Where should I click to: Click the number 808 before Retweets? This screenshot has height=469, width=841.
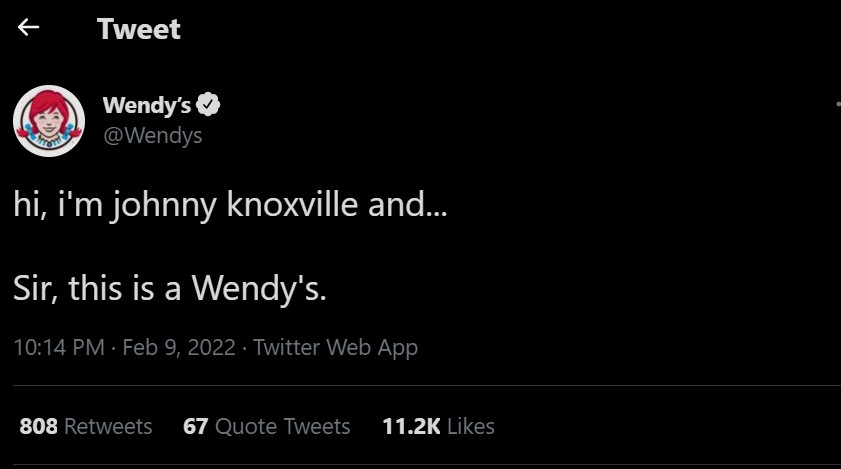pyautogui.click(x=38, y=426)
